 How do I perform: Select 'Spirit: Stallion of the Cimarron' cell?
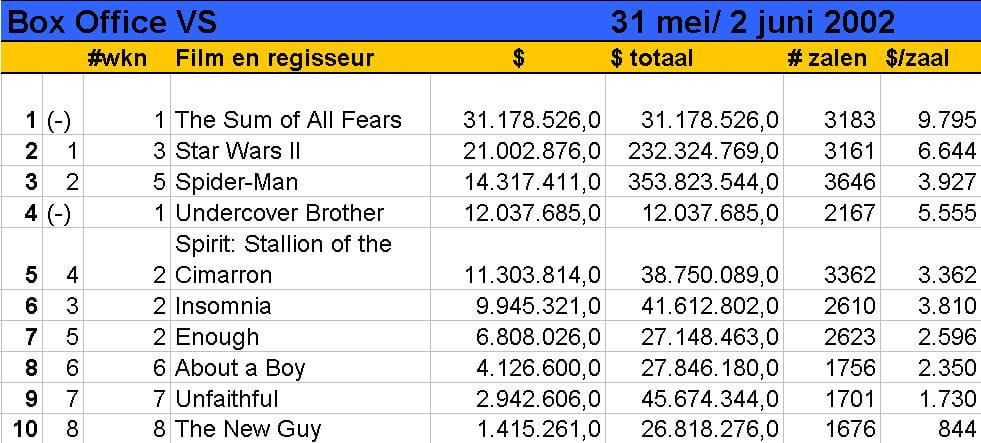click(283, 258)
